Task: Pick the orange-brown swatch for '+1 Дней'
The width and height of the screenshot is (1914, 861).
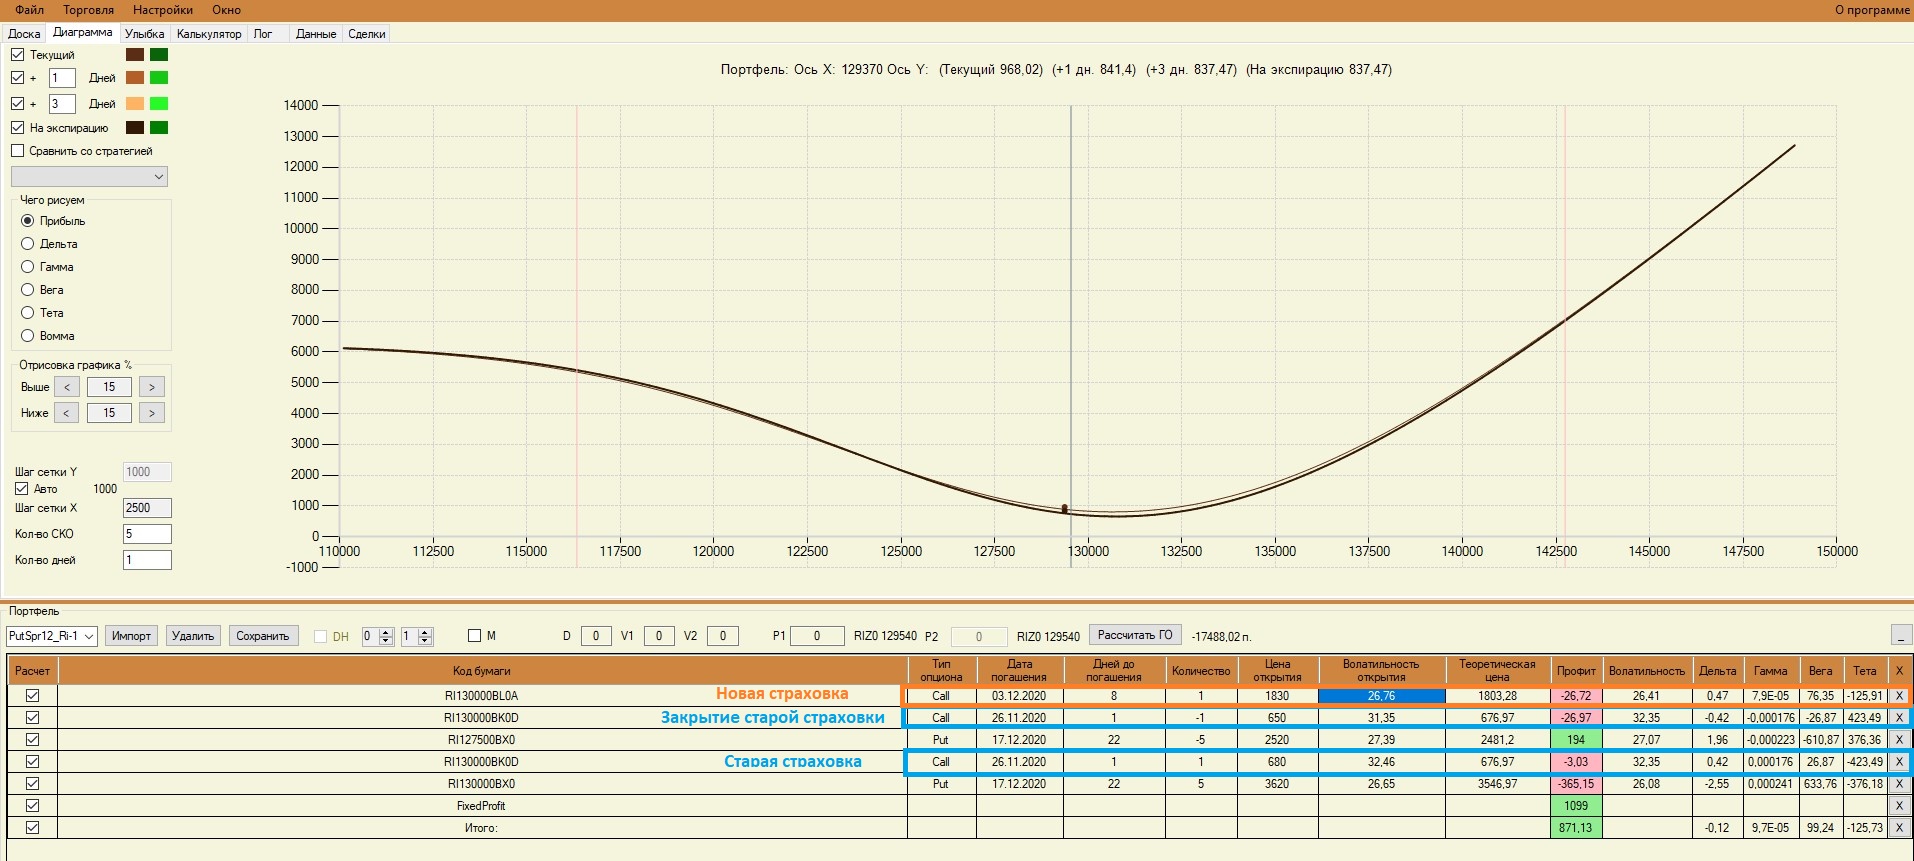Action: 135,78
